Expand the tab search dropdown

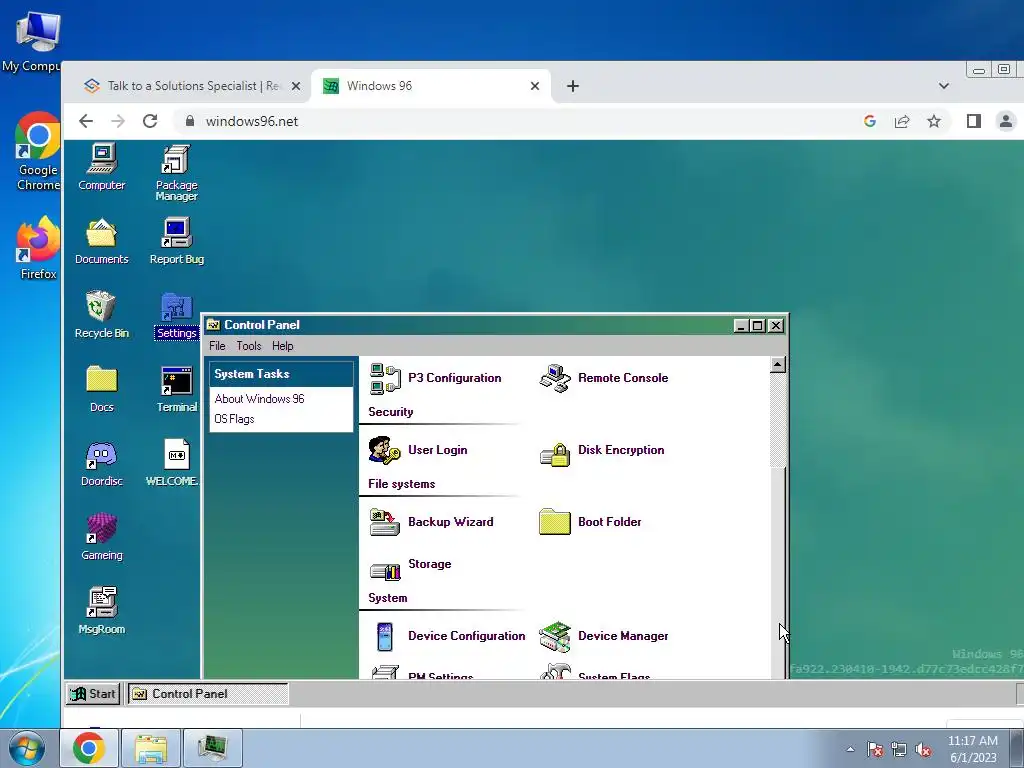click(944, 86)
